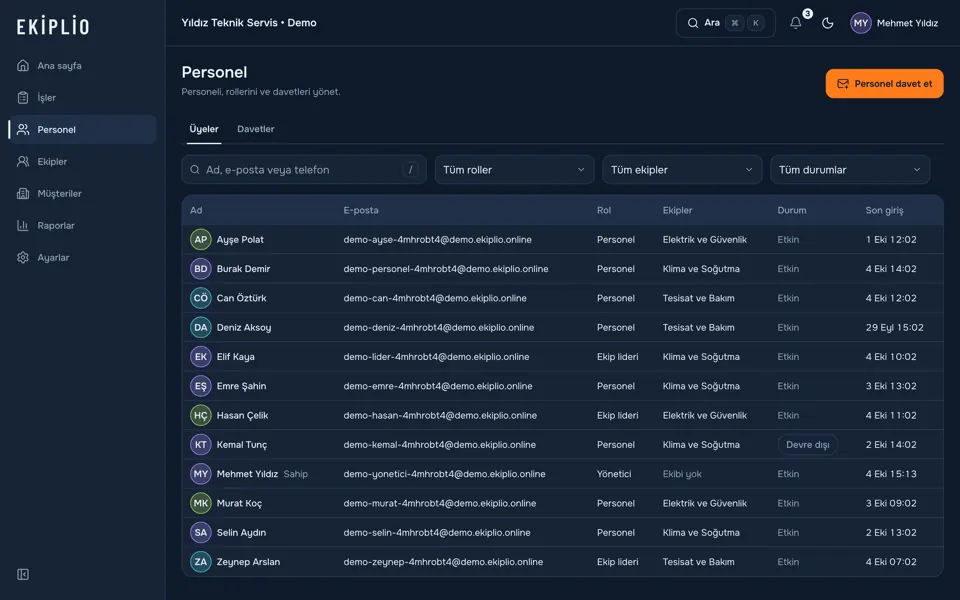Click Burak Demir's BD avatar
Screen dimensions: 960x600
click(x=200, y=269)
